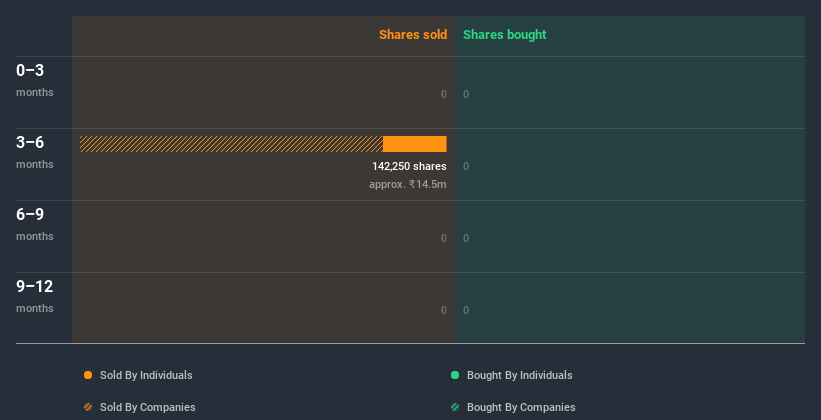The image size is (821, 420).
Task: Click the hatched orange companies bar segment
Action: point(231,144)
